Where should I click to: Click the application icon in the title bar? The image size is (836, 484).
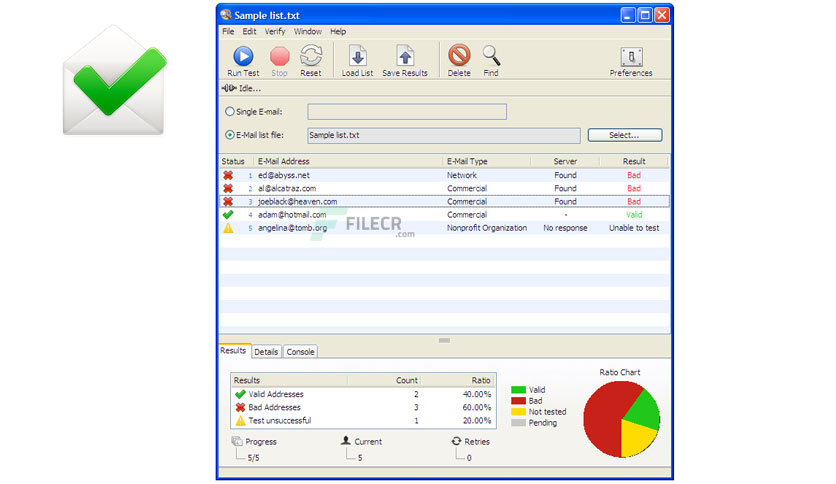pos(226,14)
